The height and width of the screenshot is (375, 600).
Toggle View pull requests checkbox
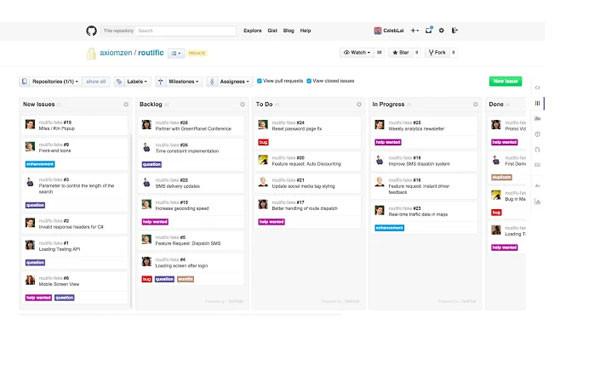[x=259, y=81]
